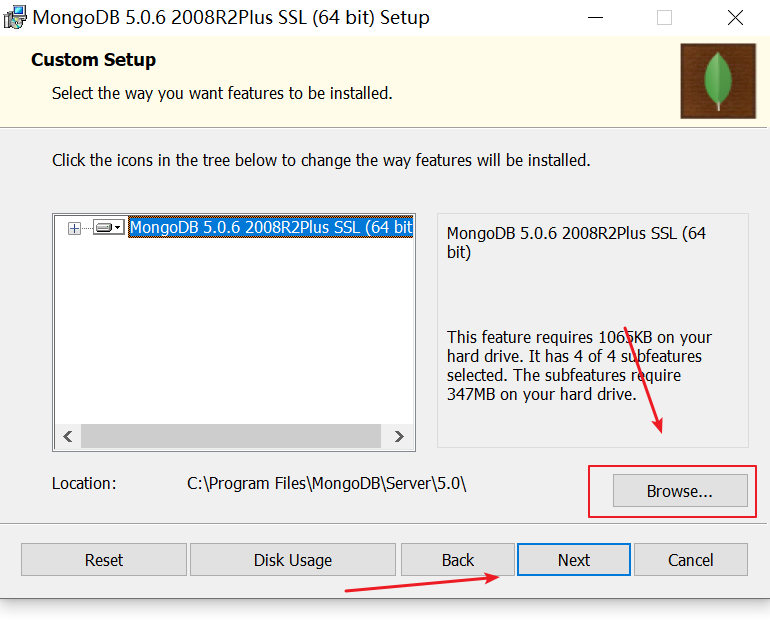Select the MongoDB 5.0.6 2008R2Plus SSL tree item
This screenshot has width=770, height=642.
(x=271, y=227)
